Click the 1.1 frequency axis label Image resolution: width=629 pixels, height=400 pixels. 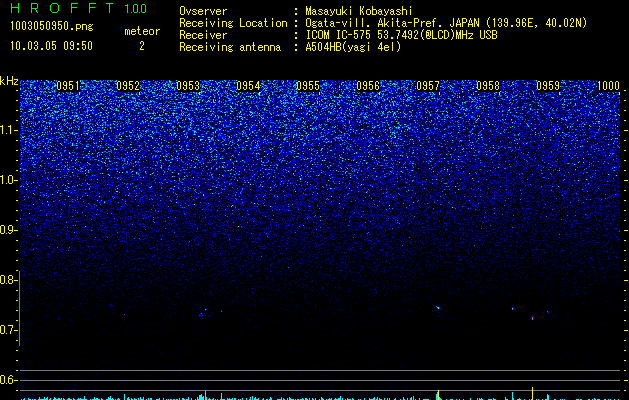coord(9,130)
